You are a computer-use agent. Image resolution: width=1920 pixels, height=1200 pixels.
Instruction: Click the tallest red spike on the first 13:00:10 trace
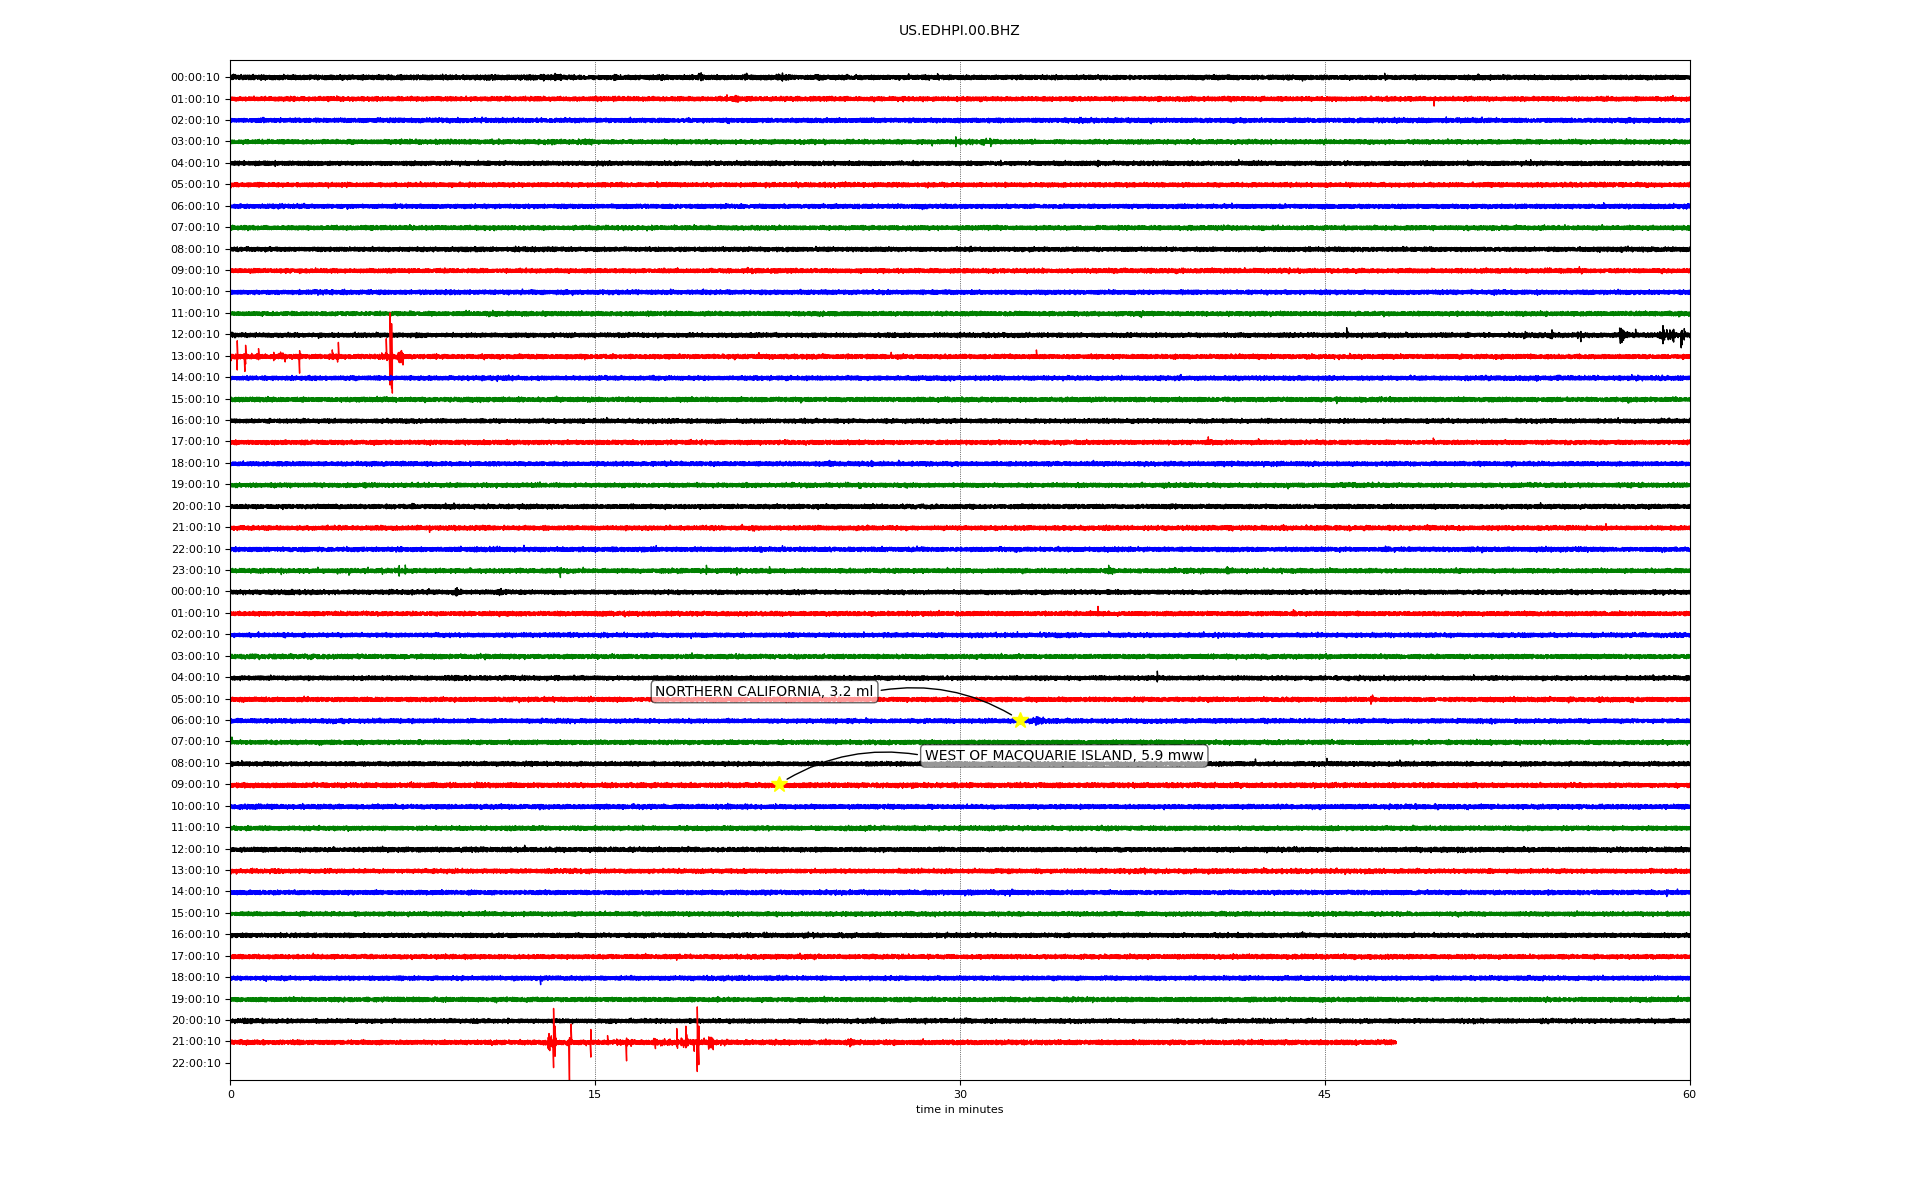tap(391, 353)
